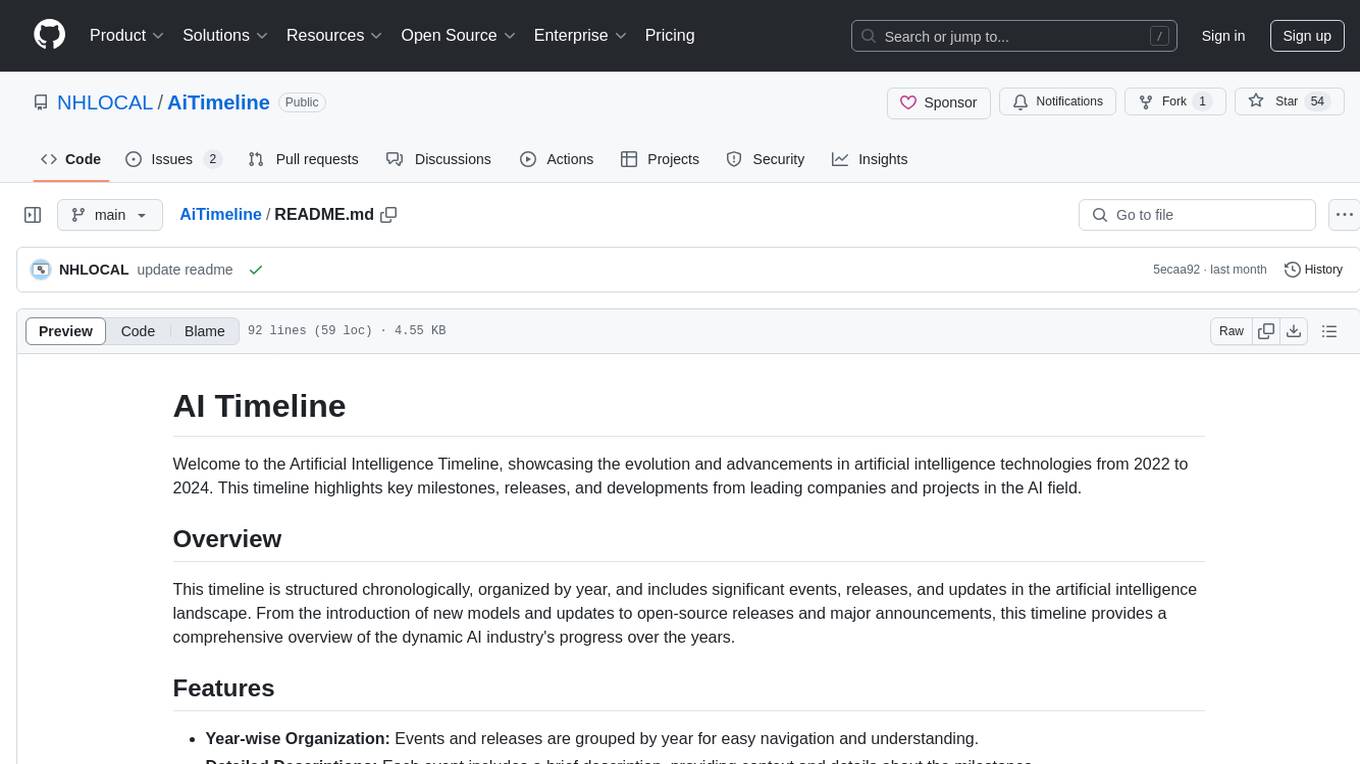Open NHLOCAL commit author avatar

coord(41,270)
